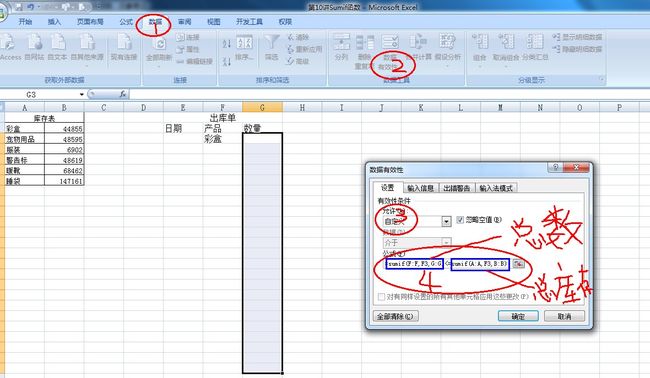This screenshot has width=650, height=378.
Task: Click the formula bar input area
Action: tap(389, 94)
